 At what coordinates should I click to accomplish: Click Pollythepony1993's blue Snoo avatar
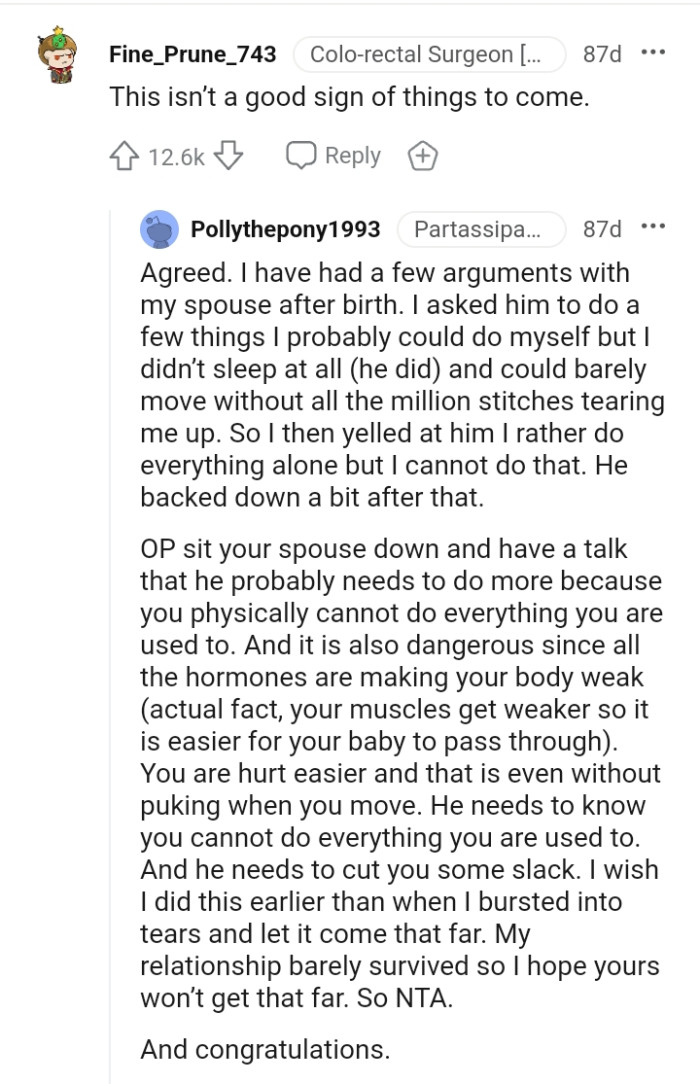click(x=158, y=229)
